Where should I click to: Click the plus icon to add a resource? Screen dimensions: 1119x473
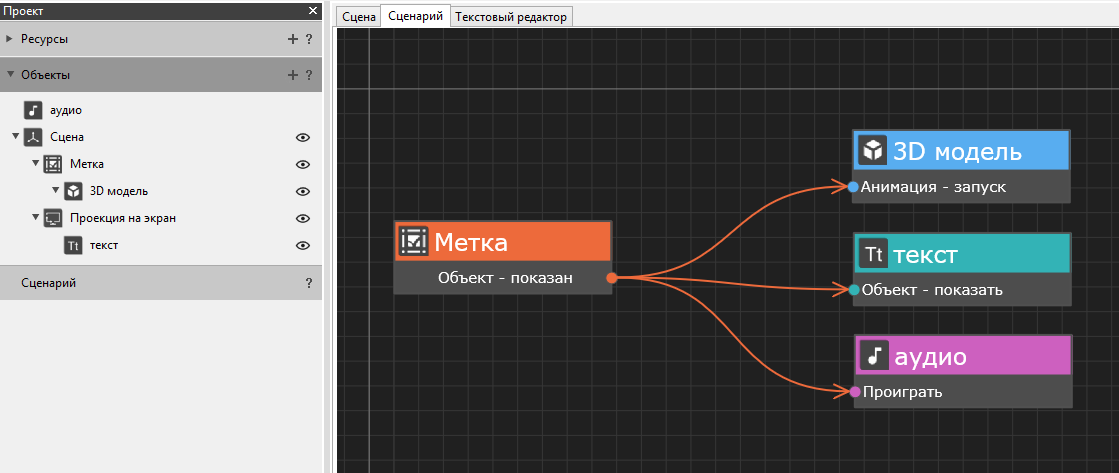[x=292, y=39]
